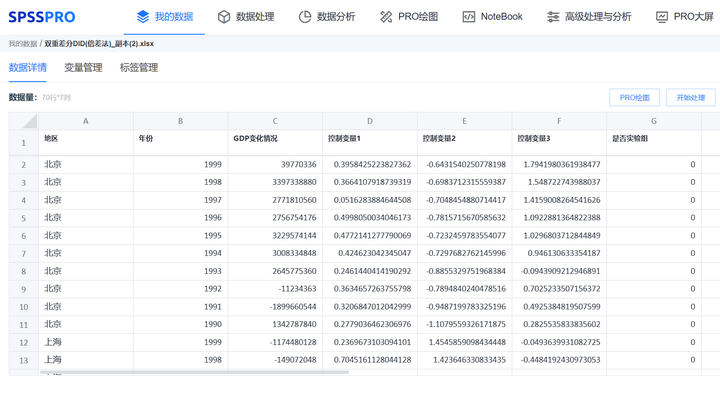The height and width of the screenshot is (395, 720).
Task: Click the 开始处理 button
Action: click(x=690, y=97)
